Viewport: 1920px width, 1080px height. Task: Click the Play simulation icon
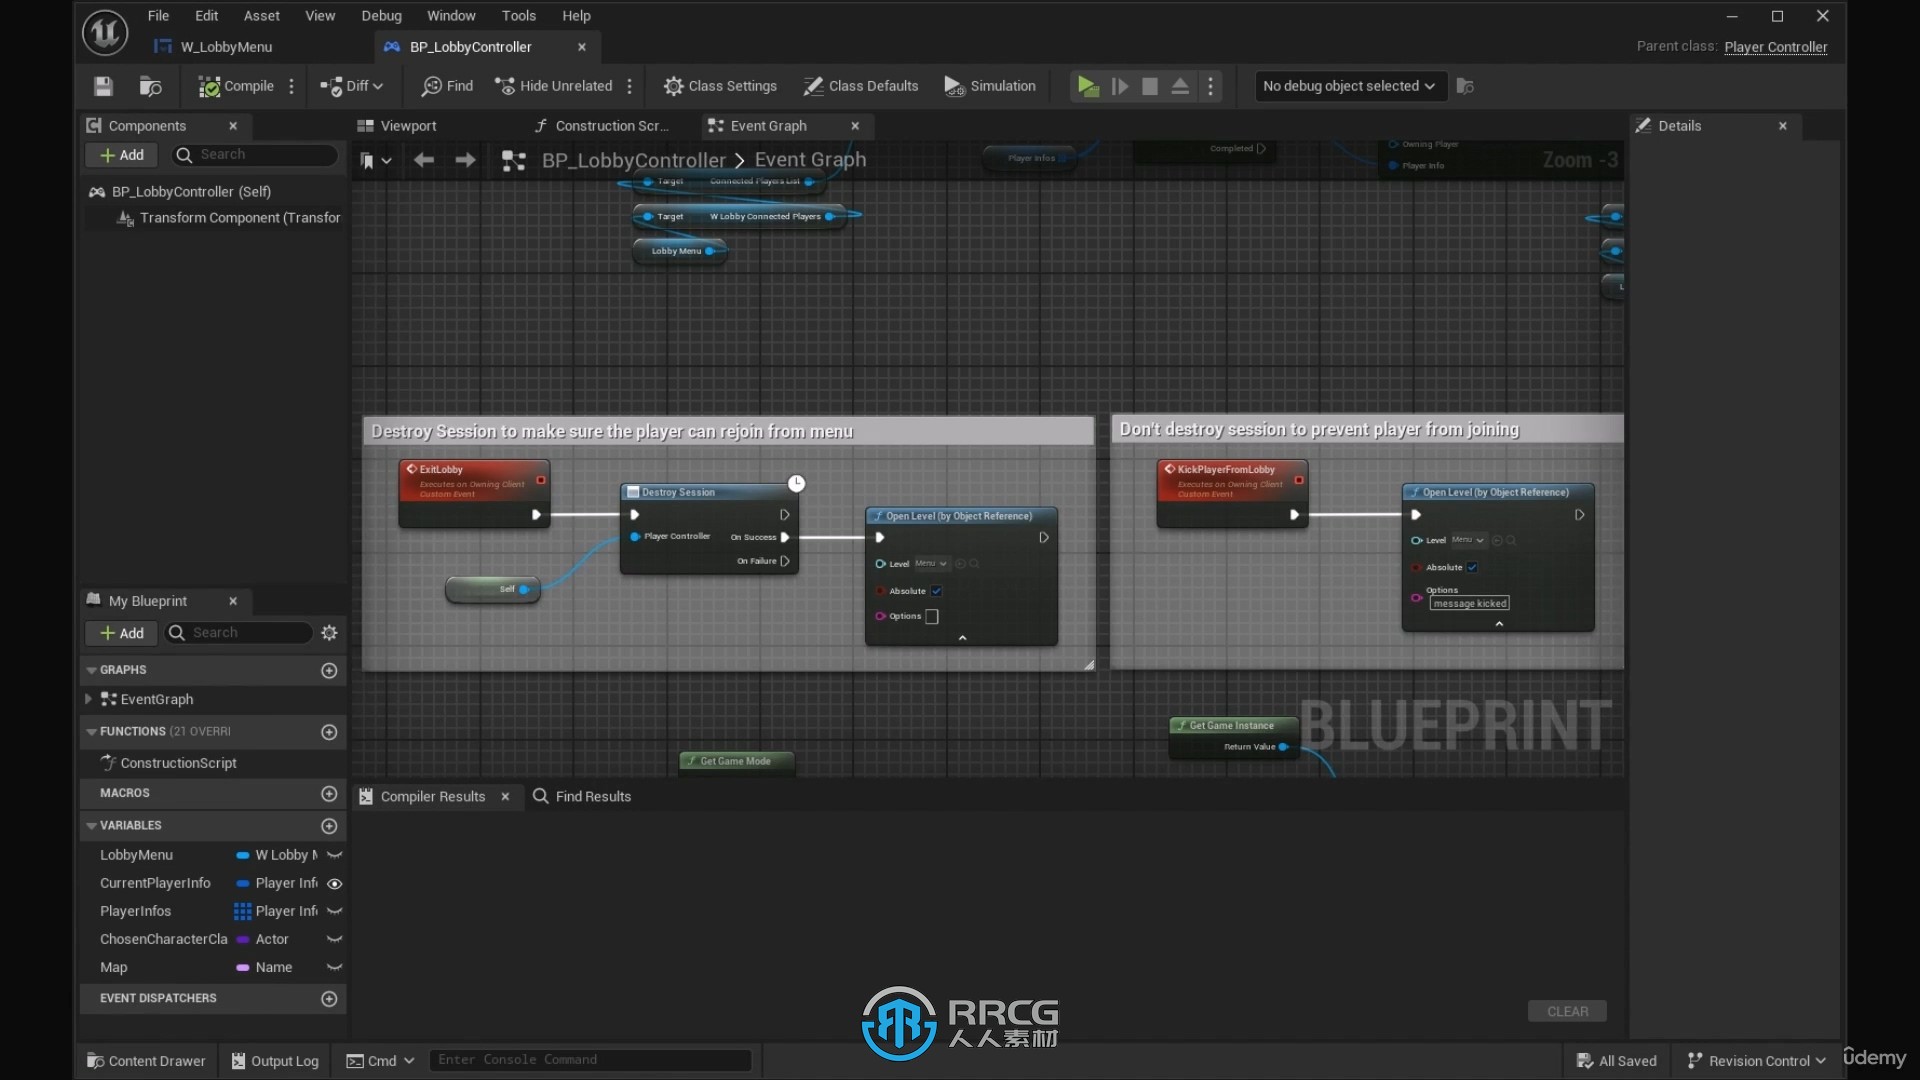(x=1087, y=86)
